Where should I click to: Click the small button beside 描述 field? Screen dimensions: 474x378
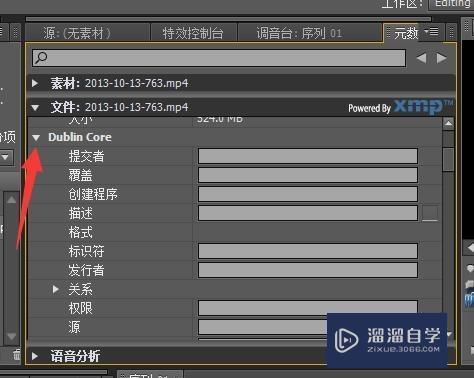[430, 213]
